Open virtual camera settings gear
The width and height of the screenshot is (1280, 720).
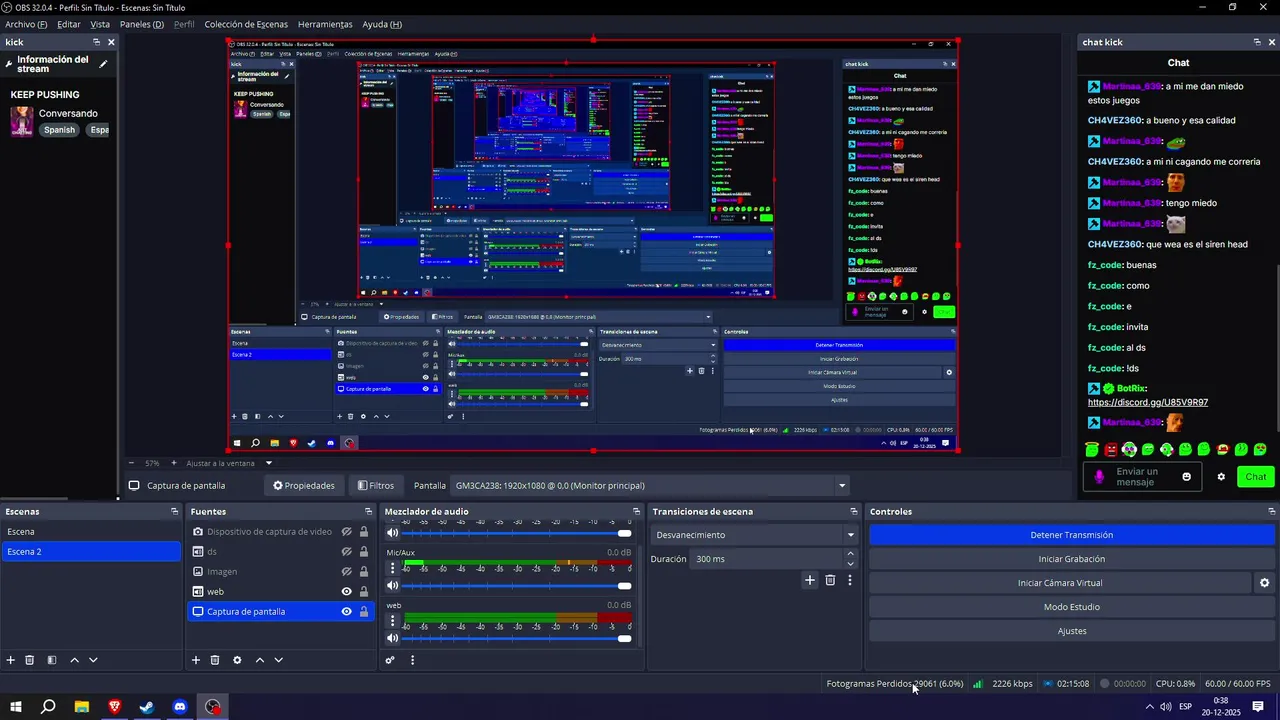click(x=1264, y=583)
